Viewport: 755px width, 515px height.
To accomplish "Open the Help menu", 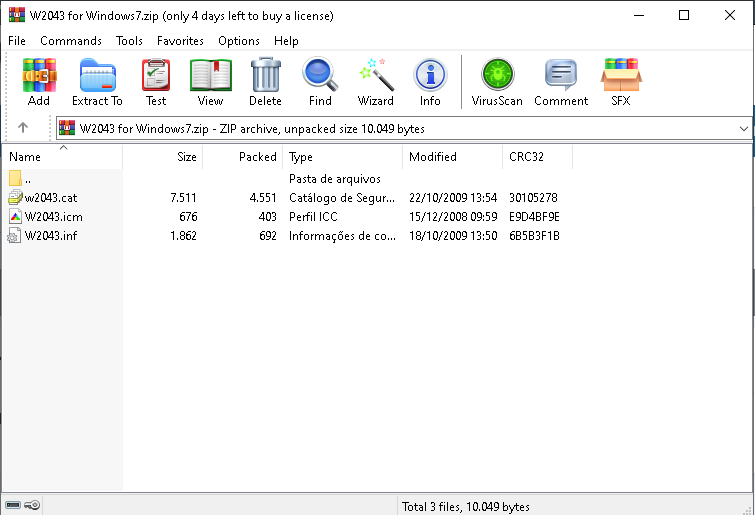I will pos(286,41).
